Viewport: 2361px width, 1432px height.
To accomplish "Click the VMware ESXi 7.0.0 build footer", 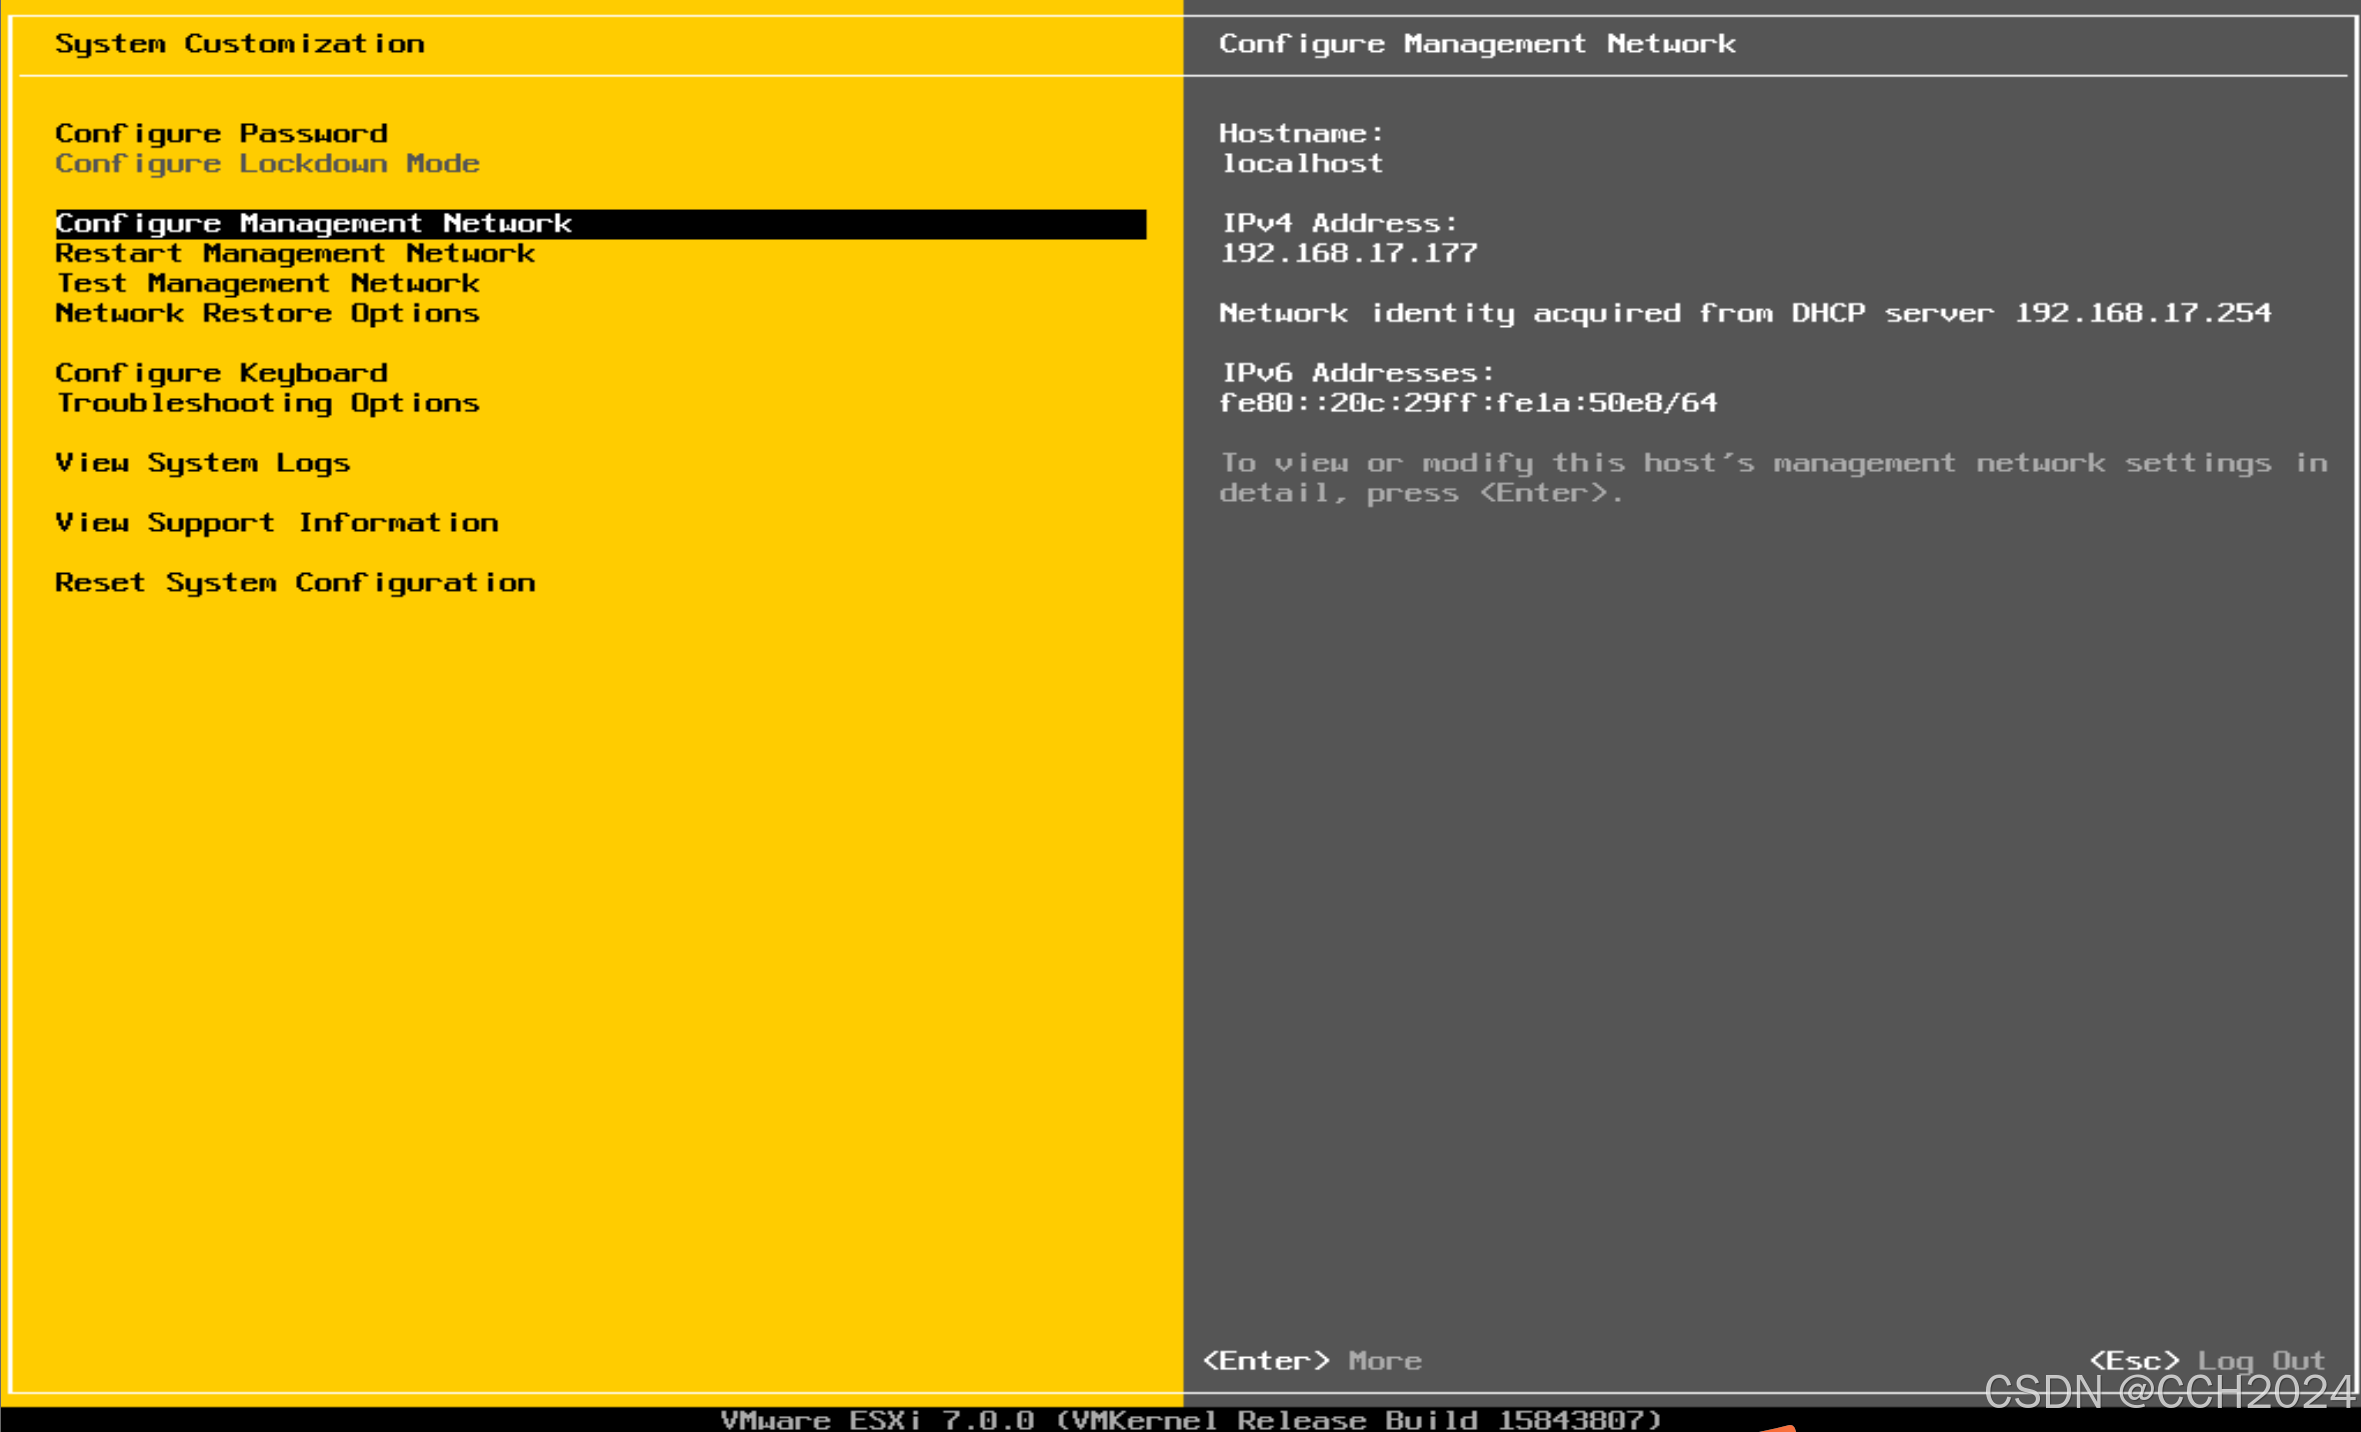I will (x=1190, y=1419).
